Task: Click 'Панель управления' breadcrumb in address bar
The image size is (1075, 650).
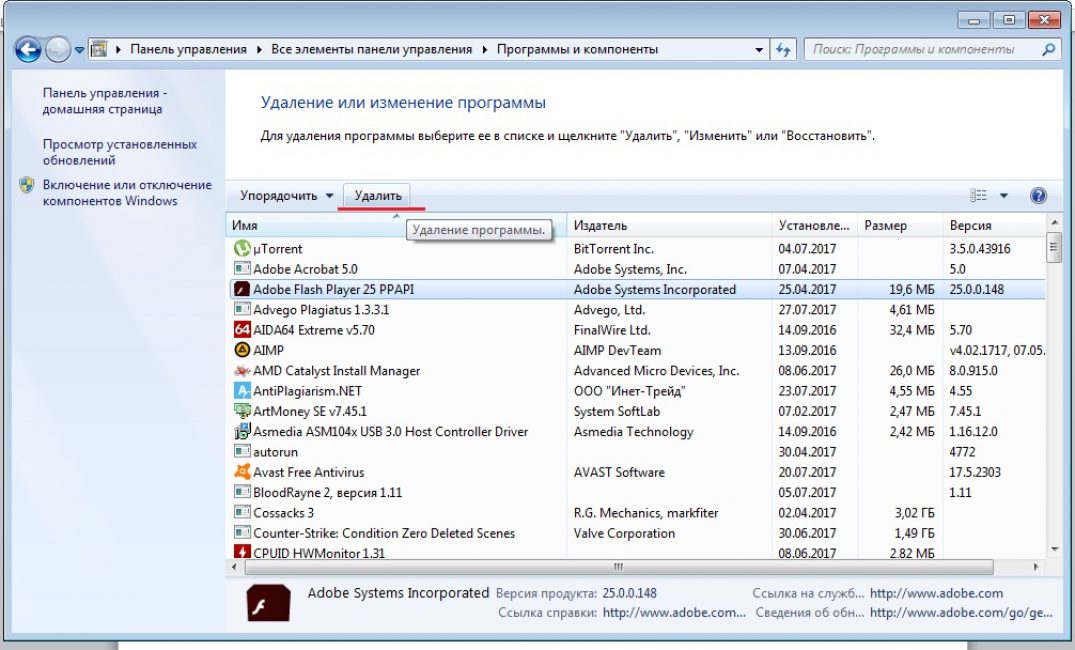Action: tap(189, 49)
